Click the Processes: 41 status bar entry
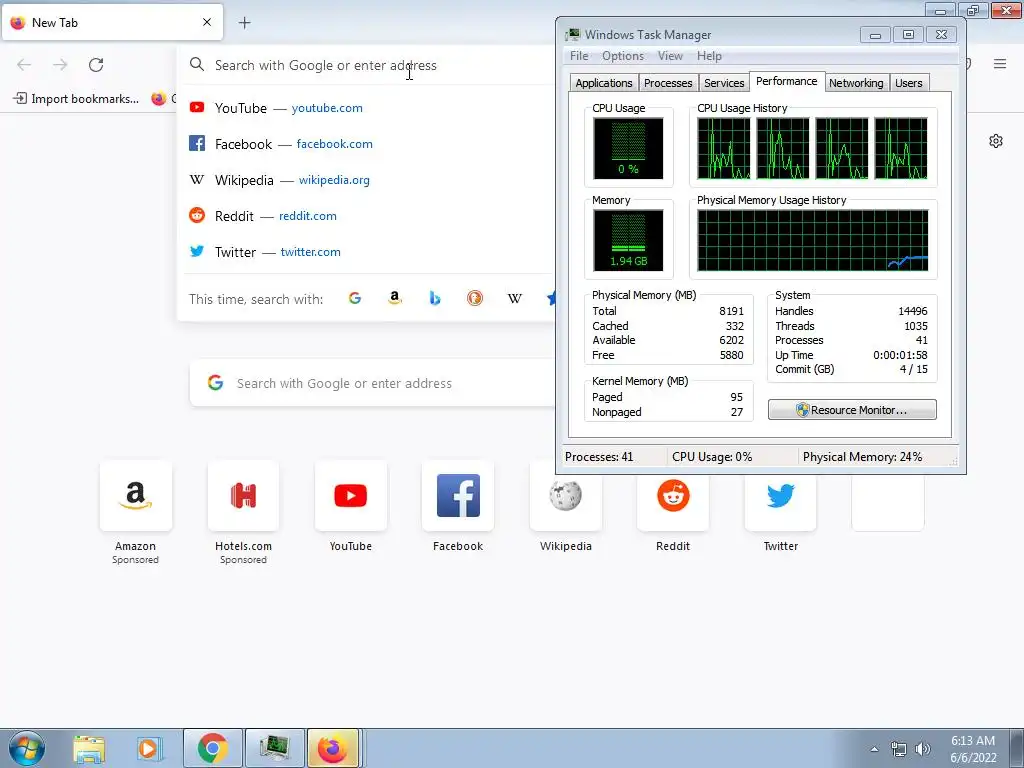The width and height of the screenshot is (1024, 768). [599, 457]
